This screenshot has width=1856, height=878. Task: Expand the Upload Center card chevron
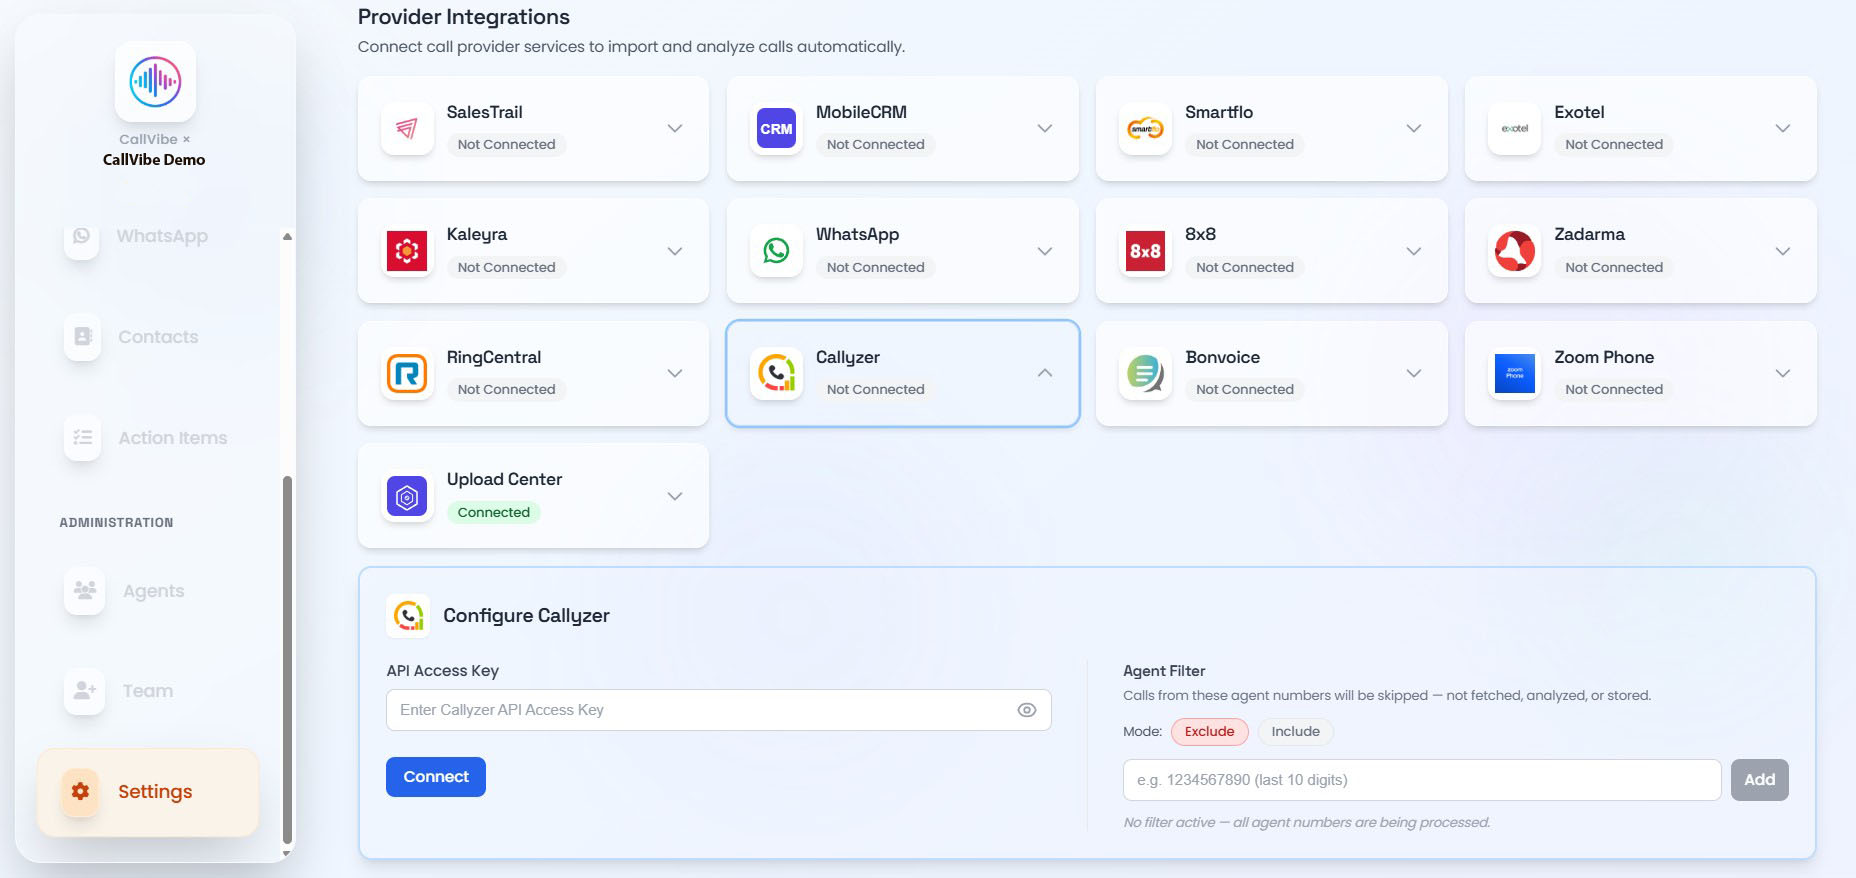pyautogui.click(x=675, y=496)
